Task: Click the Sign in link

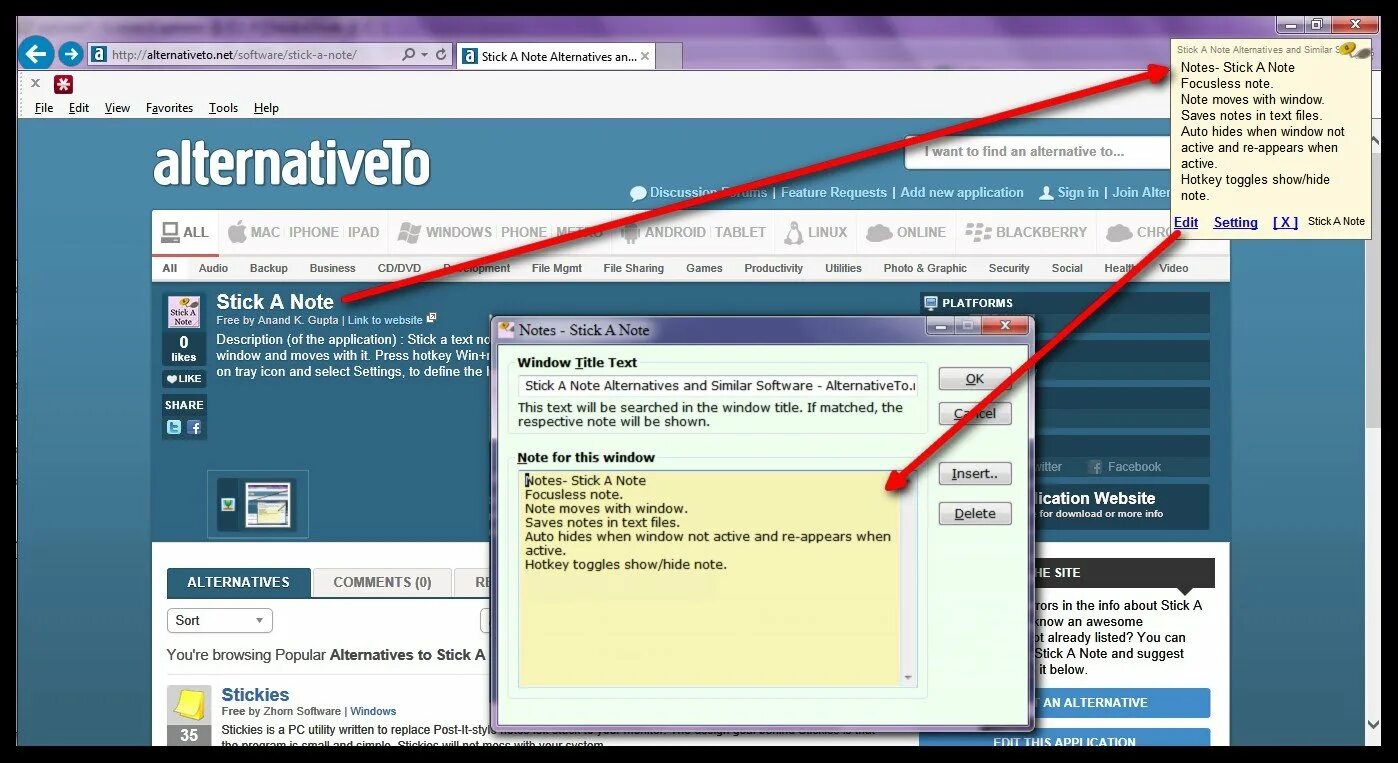Action: point(1069,192)
